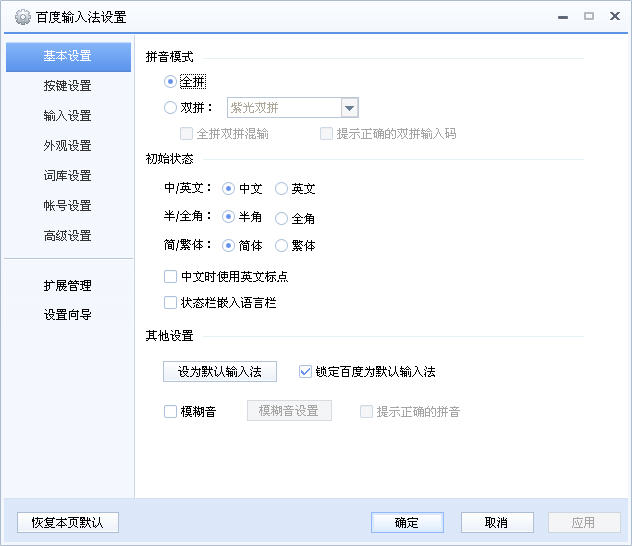The height and width of the screenshot is (546, 632).
Task: Click 设为默认输入法 button
Action: tap(220, 371)
